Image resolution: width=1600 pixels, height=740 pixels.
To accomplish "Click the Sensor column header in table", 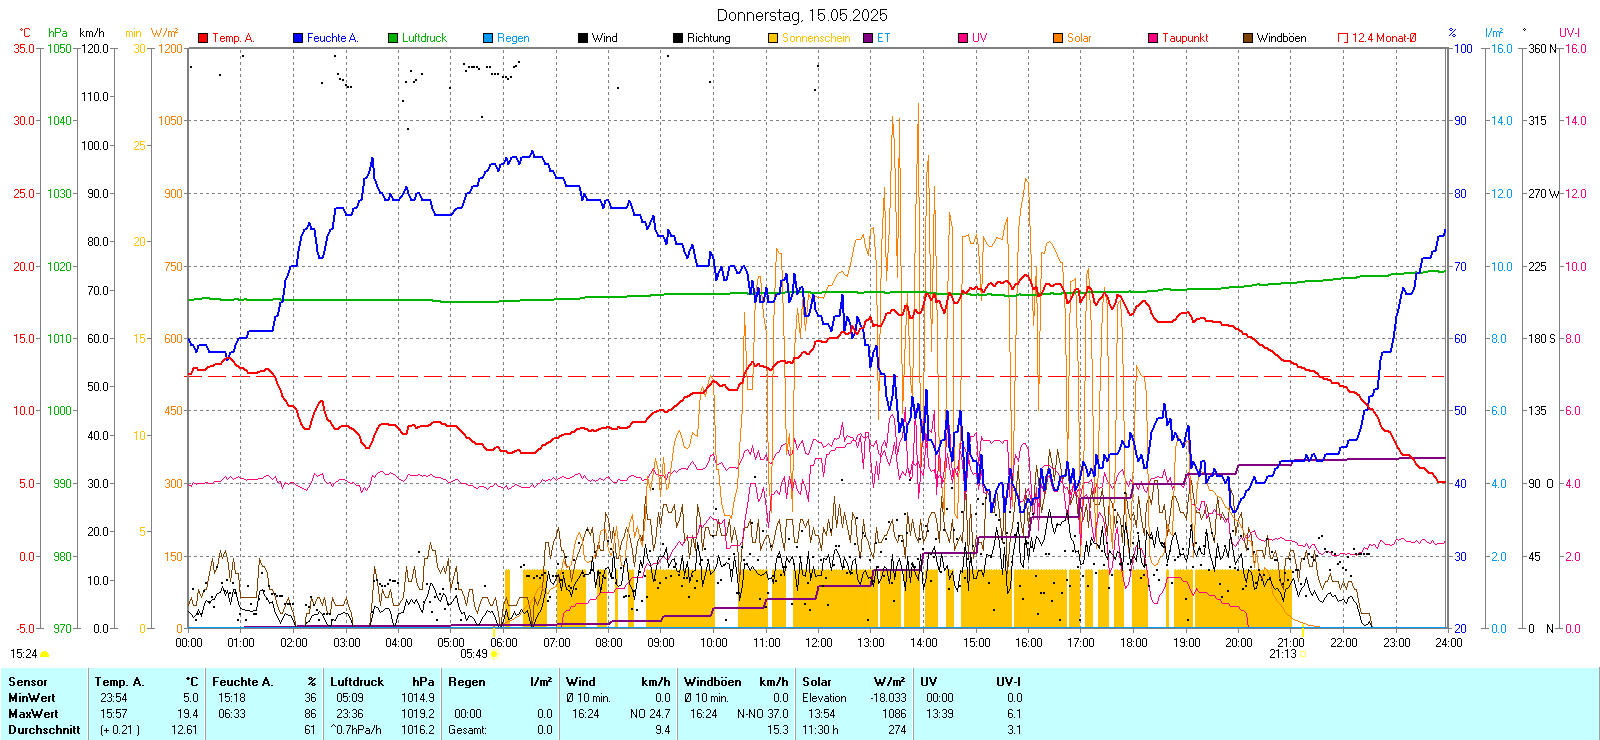I will [28, 682].
